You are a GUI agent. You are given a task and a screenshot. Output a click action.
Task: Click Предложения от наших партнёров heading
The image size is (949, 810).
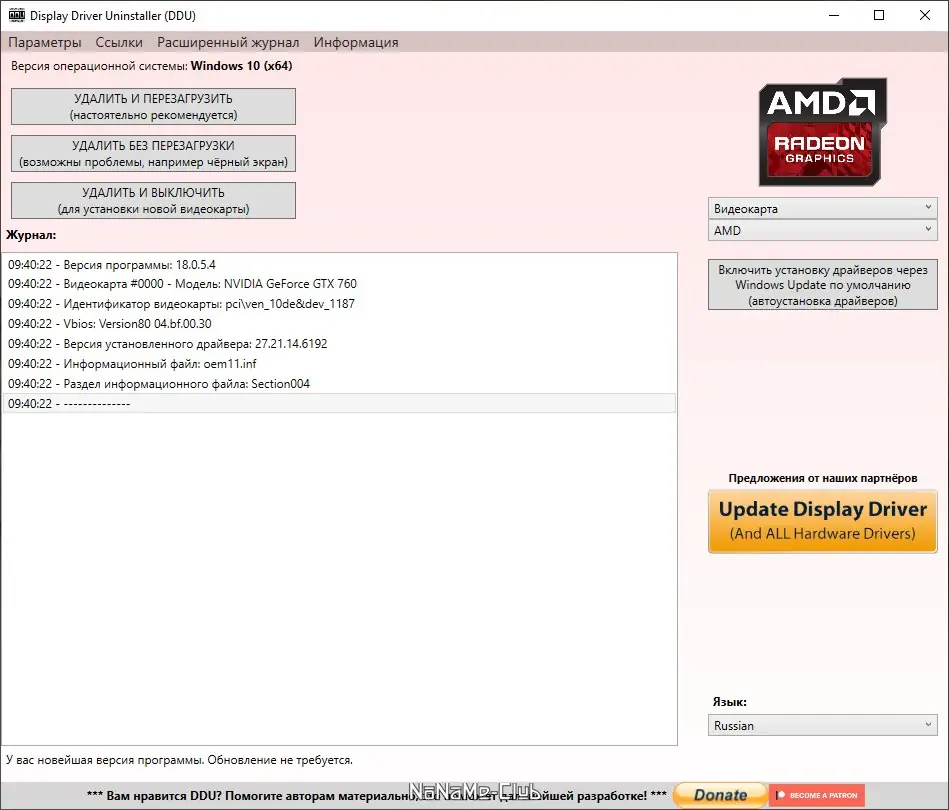pos(823,478)
